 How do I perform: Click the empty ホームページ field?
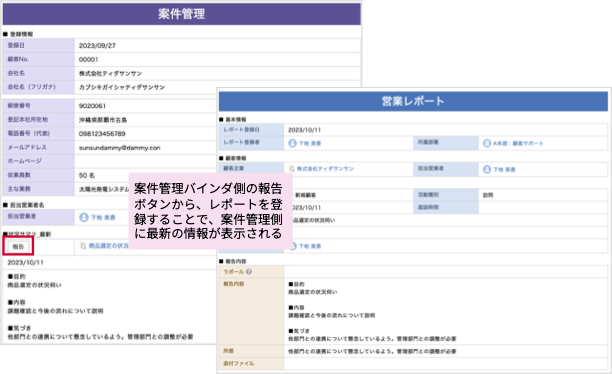[145, 161]
